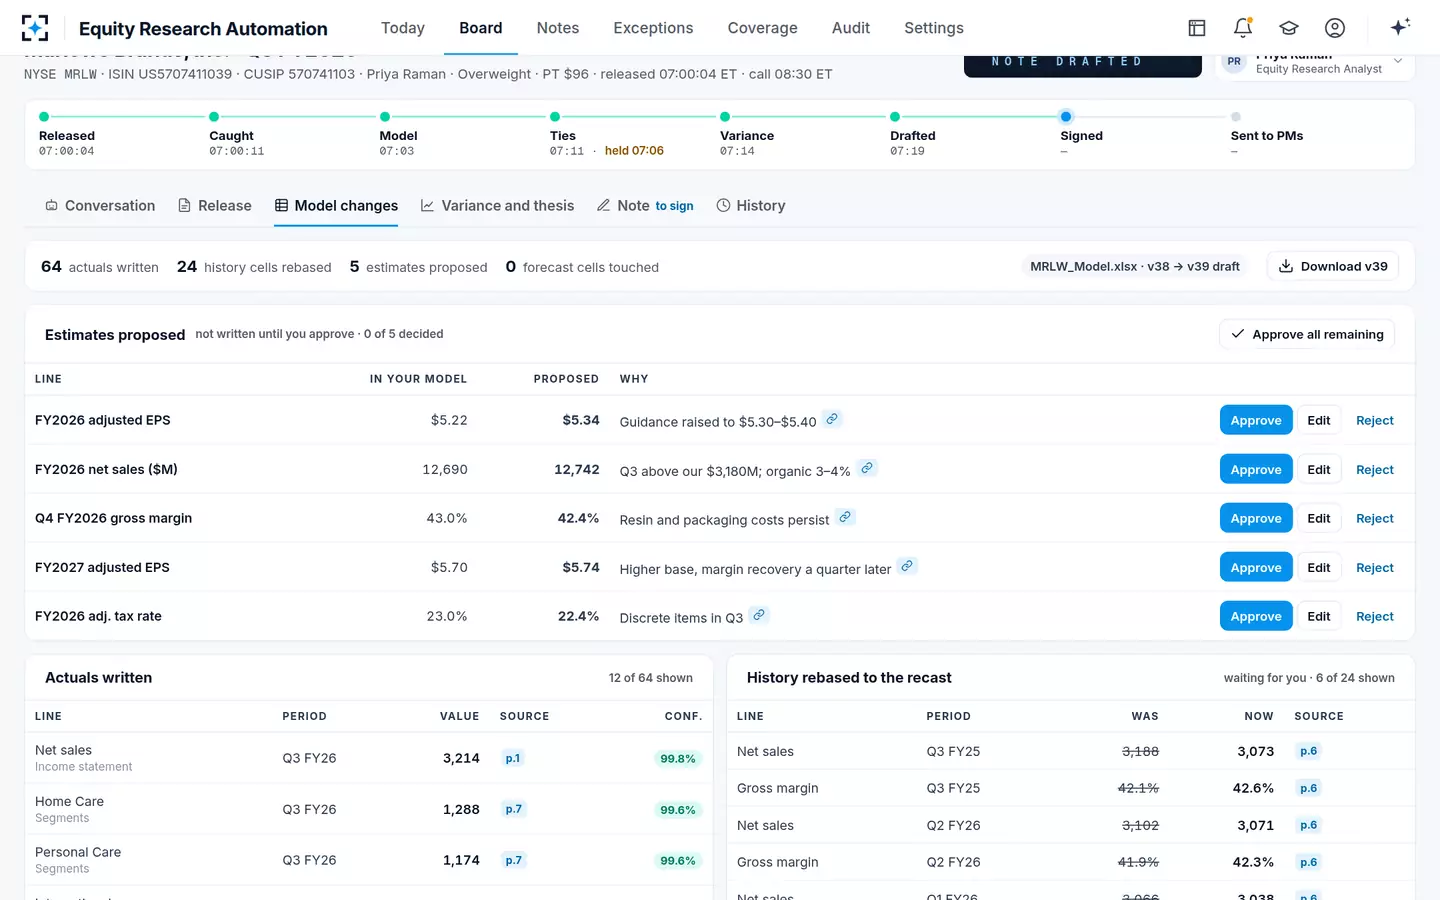Open Notes in top navigation
Viewport: 1440px width, 900px height.
pos(558,28)
